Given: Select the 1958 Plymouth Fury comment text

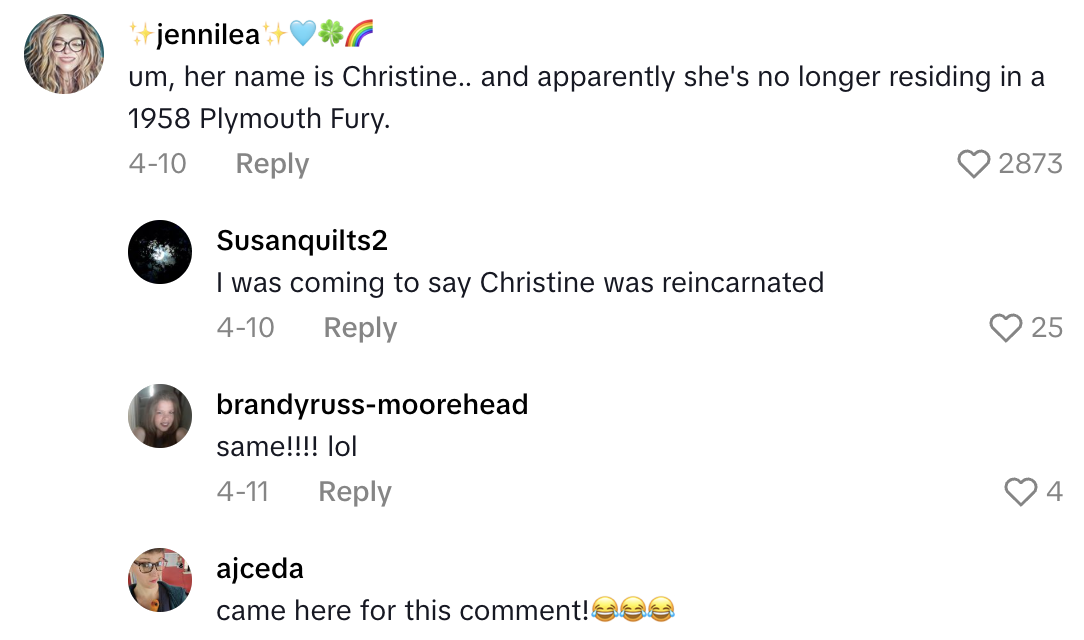Looking at the screenshot, I should (x=586, y=98).
